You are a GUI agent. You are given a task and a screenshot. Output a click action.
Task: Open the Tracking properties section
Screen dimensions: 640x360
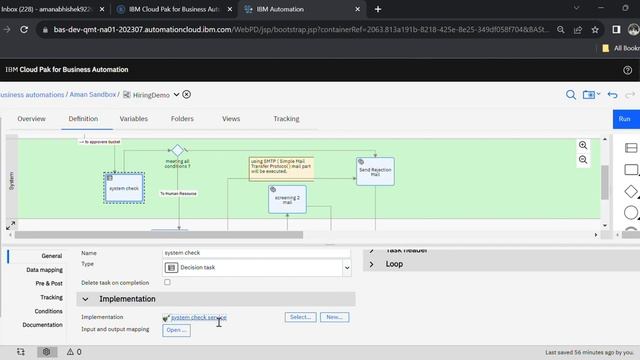[x=51, y=297]
